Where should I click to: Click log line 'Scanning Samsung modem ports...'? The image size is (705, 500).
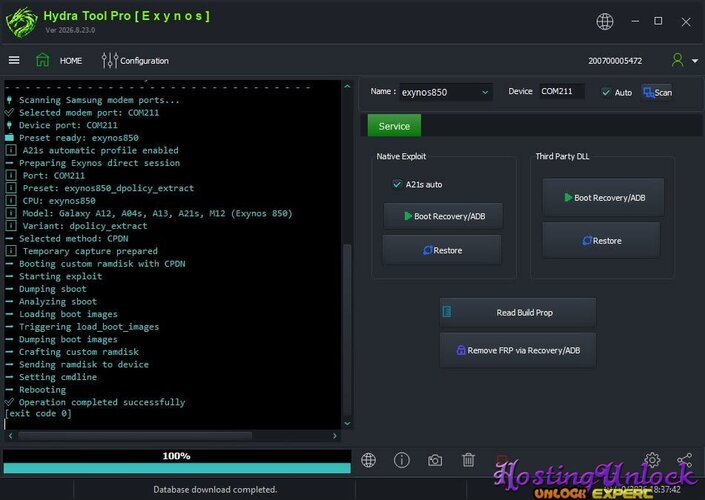[99, 100]
